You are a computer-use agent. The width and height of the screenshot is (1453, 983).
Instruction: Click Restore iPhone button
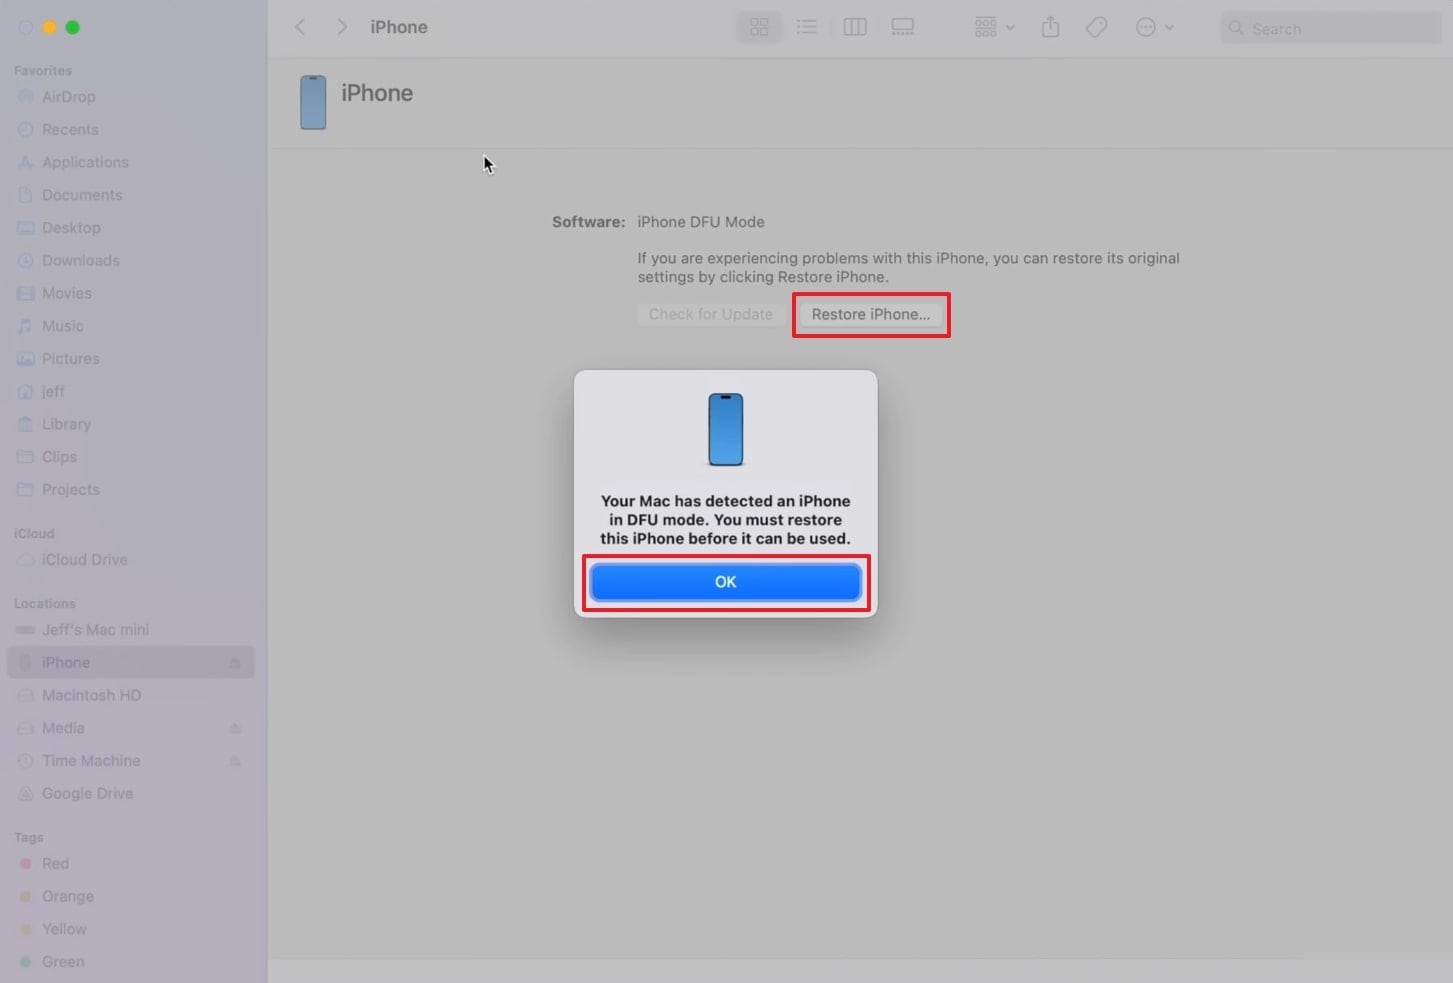point(871,314)
